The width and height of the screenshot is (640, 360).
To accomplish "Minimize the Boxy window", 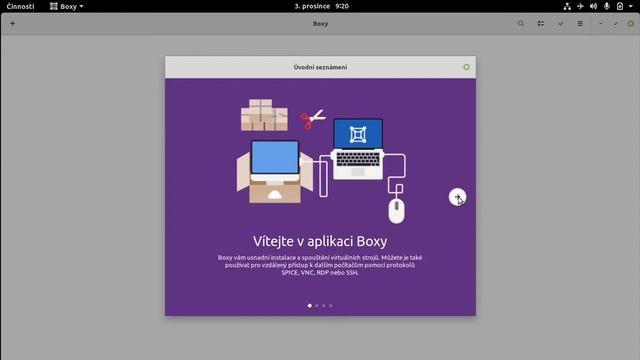I will (600, 24).
